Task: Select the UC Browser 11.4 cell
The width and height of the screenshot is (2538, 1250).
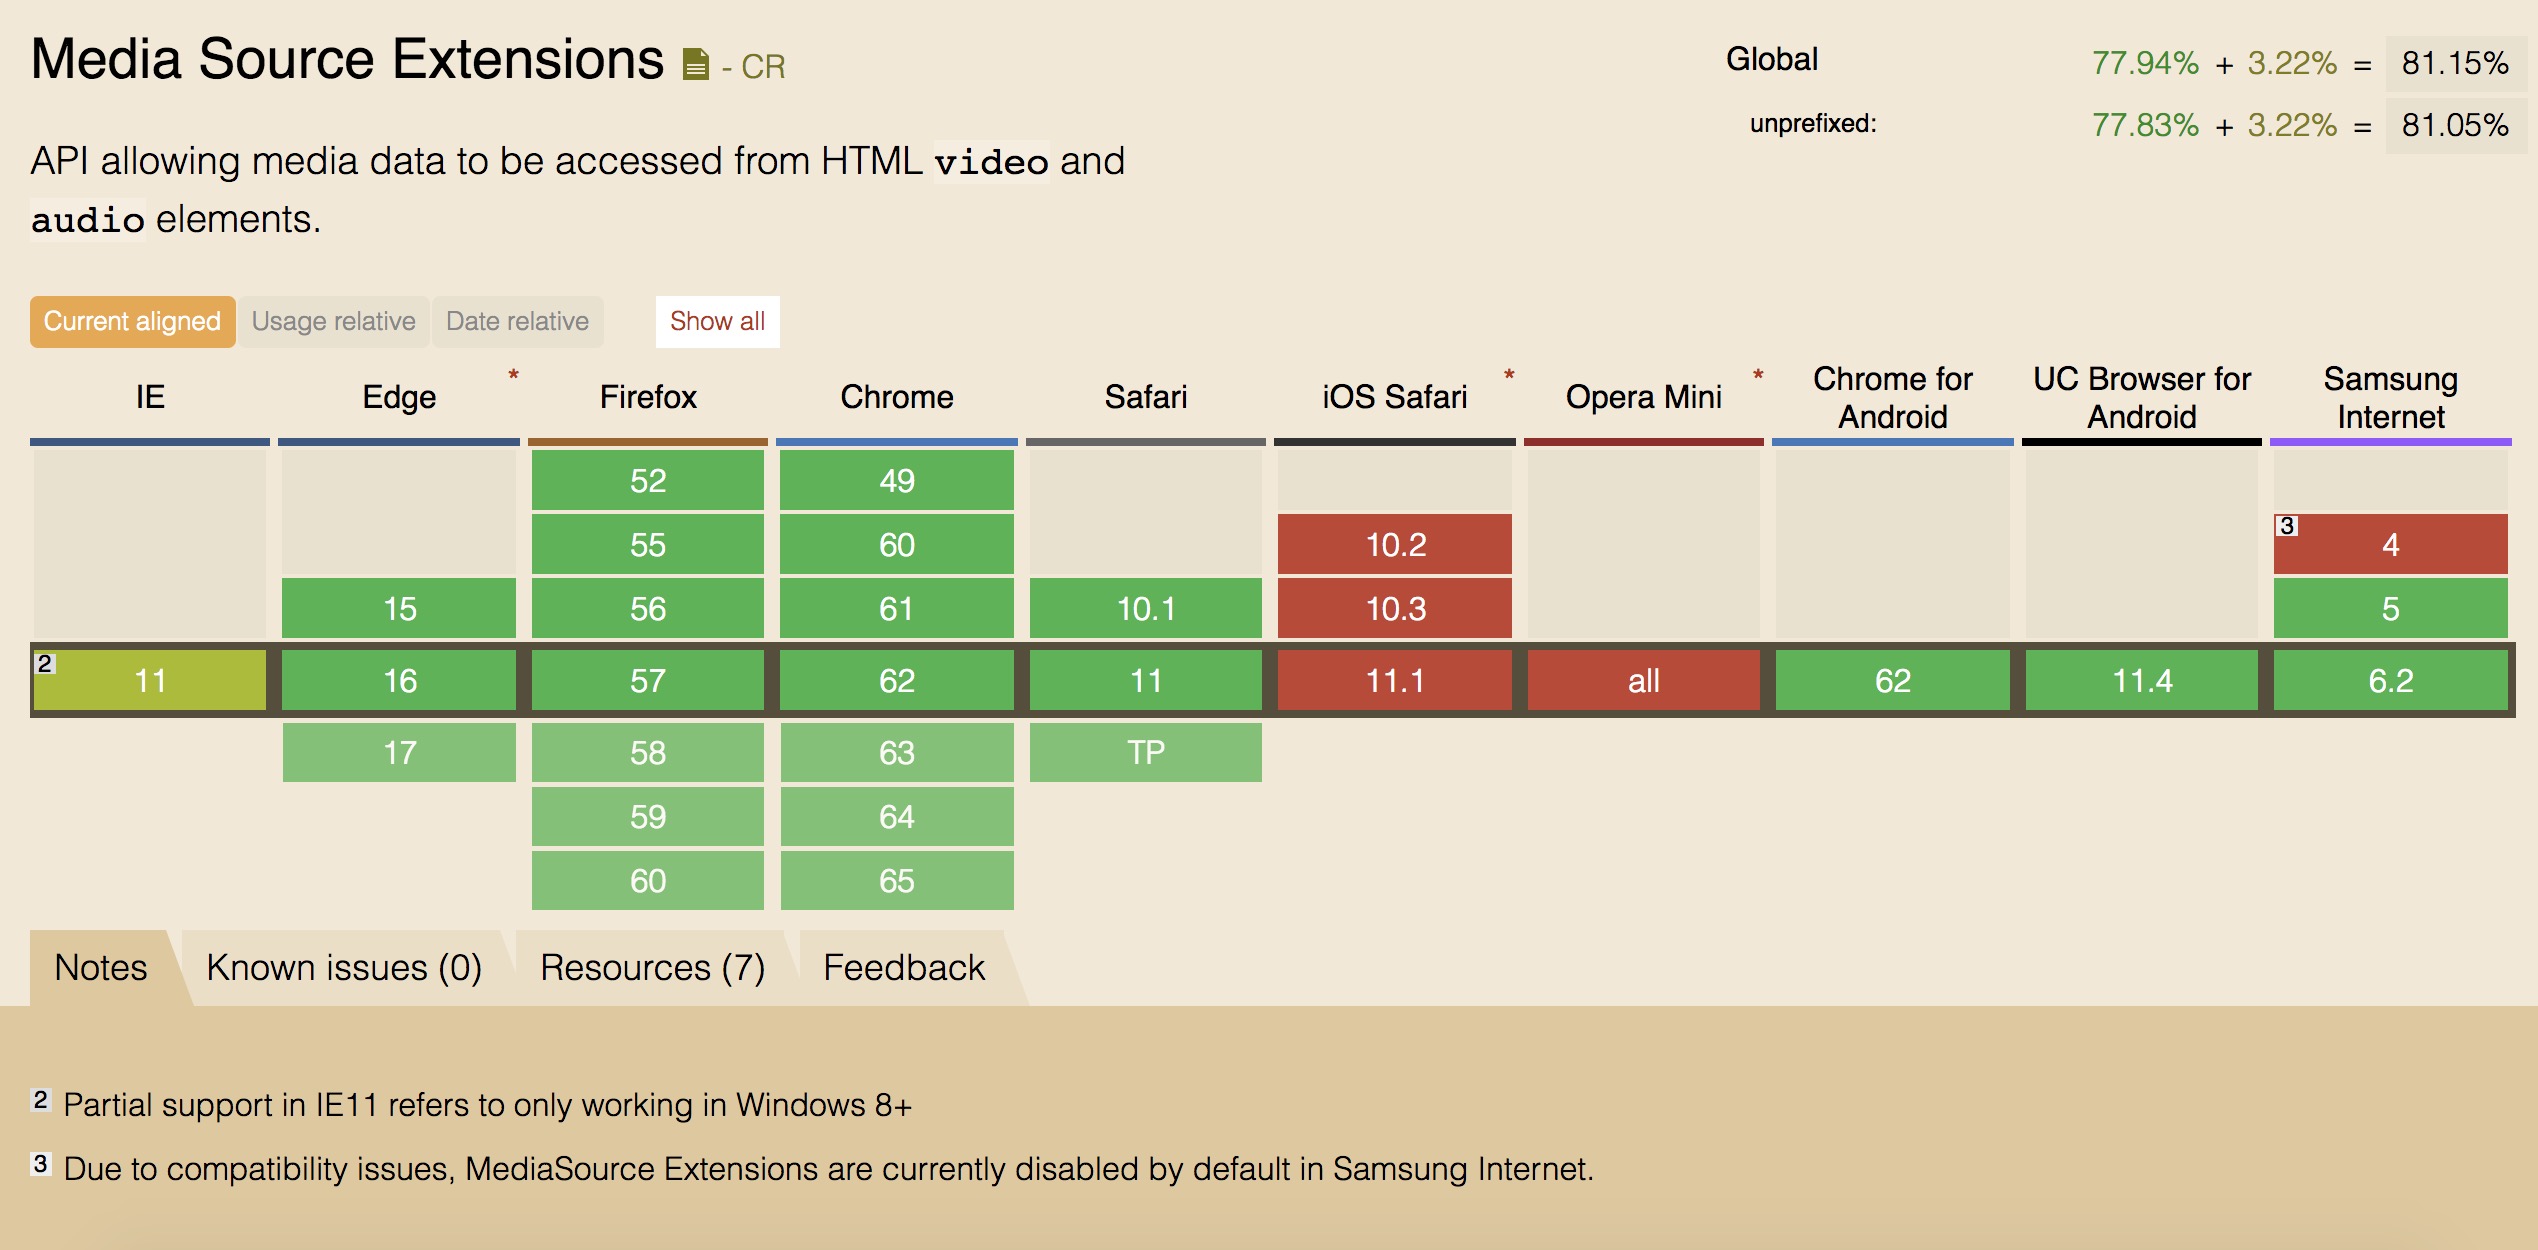Action: click(x=2142, y=681)
